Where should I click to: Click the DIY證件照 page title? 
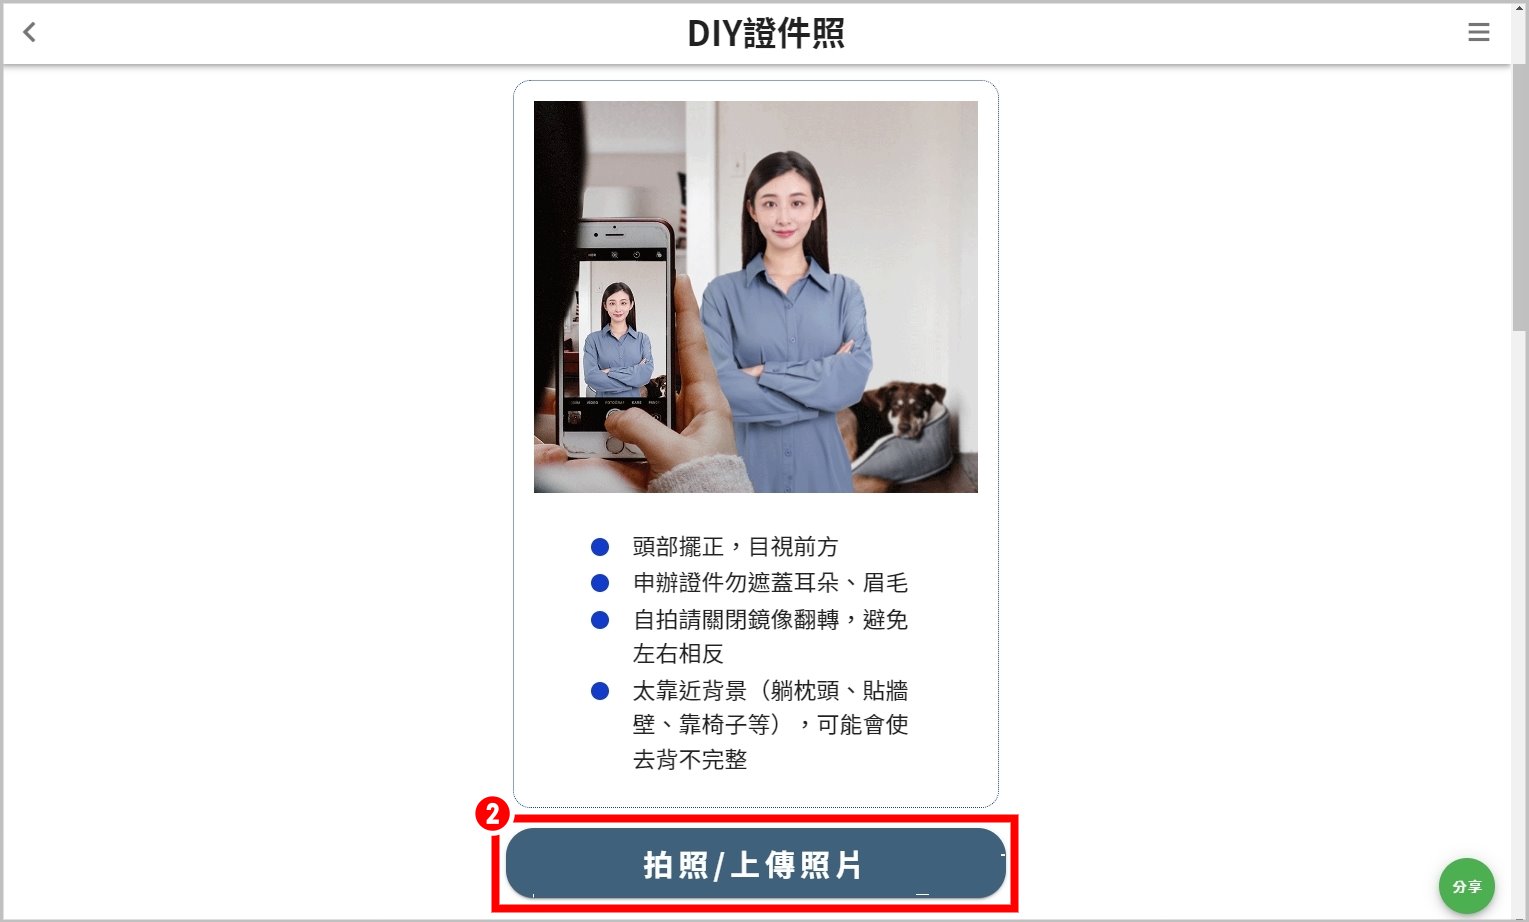tap(766, 33)
